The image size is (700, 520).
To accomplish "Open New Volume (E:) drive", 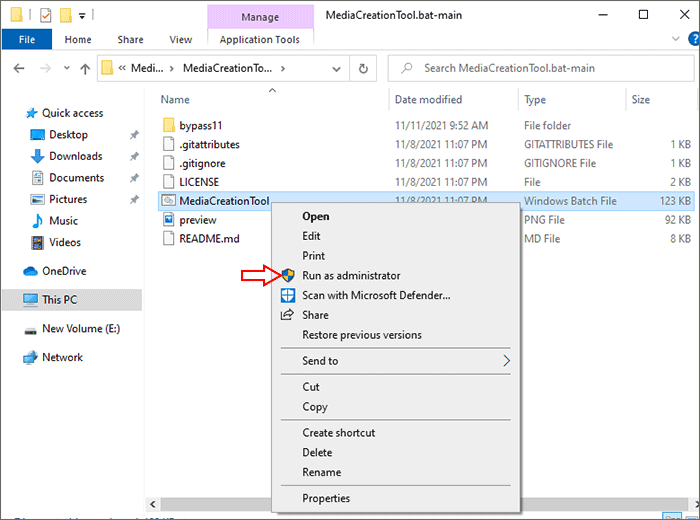I will pyautogui.click(x=81, y=329).
